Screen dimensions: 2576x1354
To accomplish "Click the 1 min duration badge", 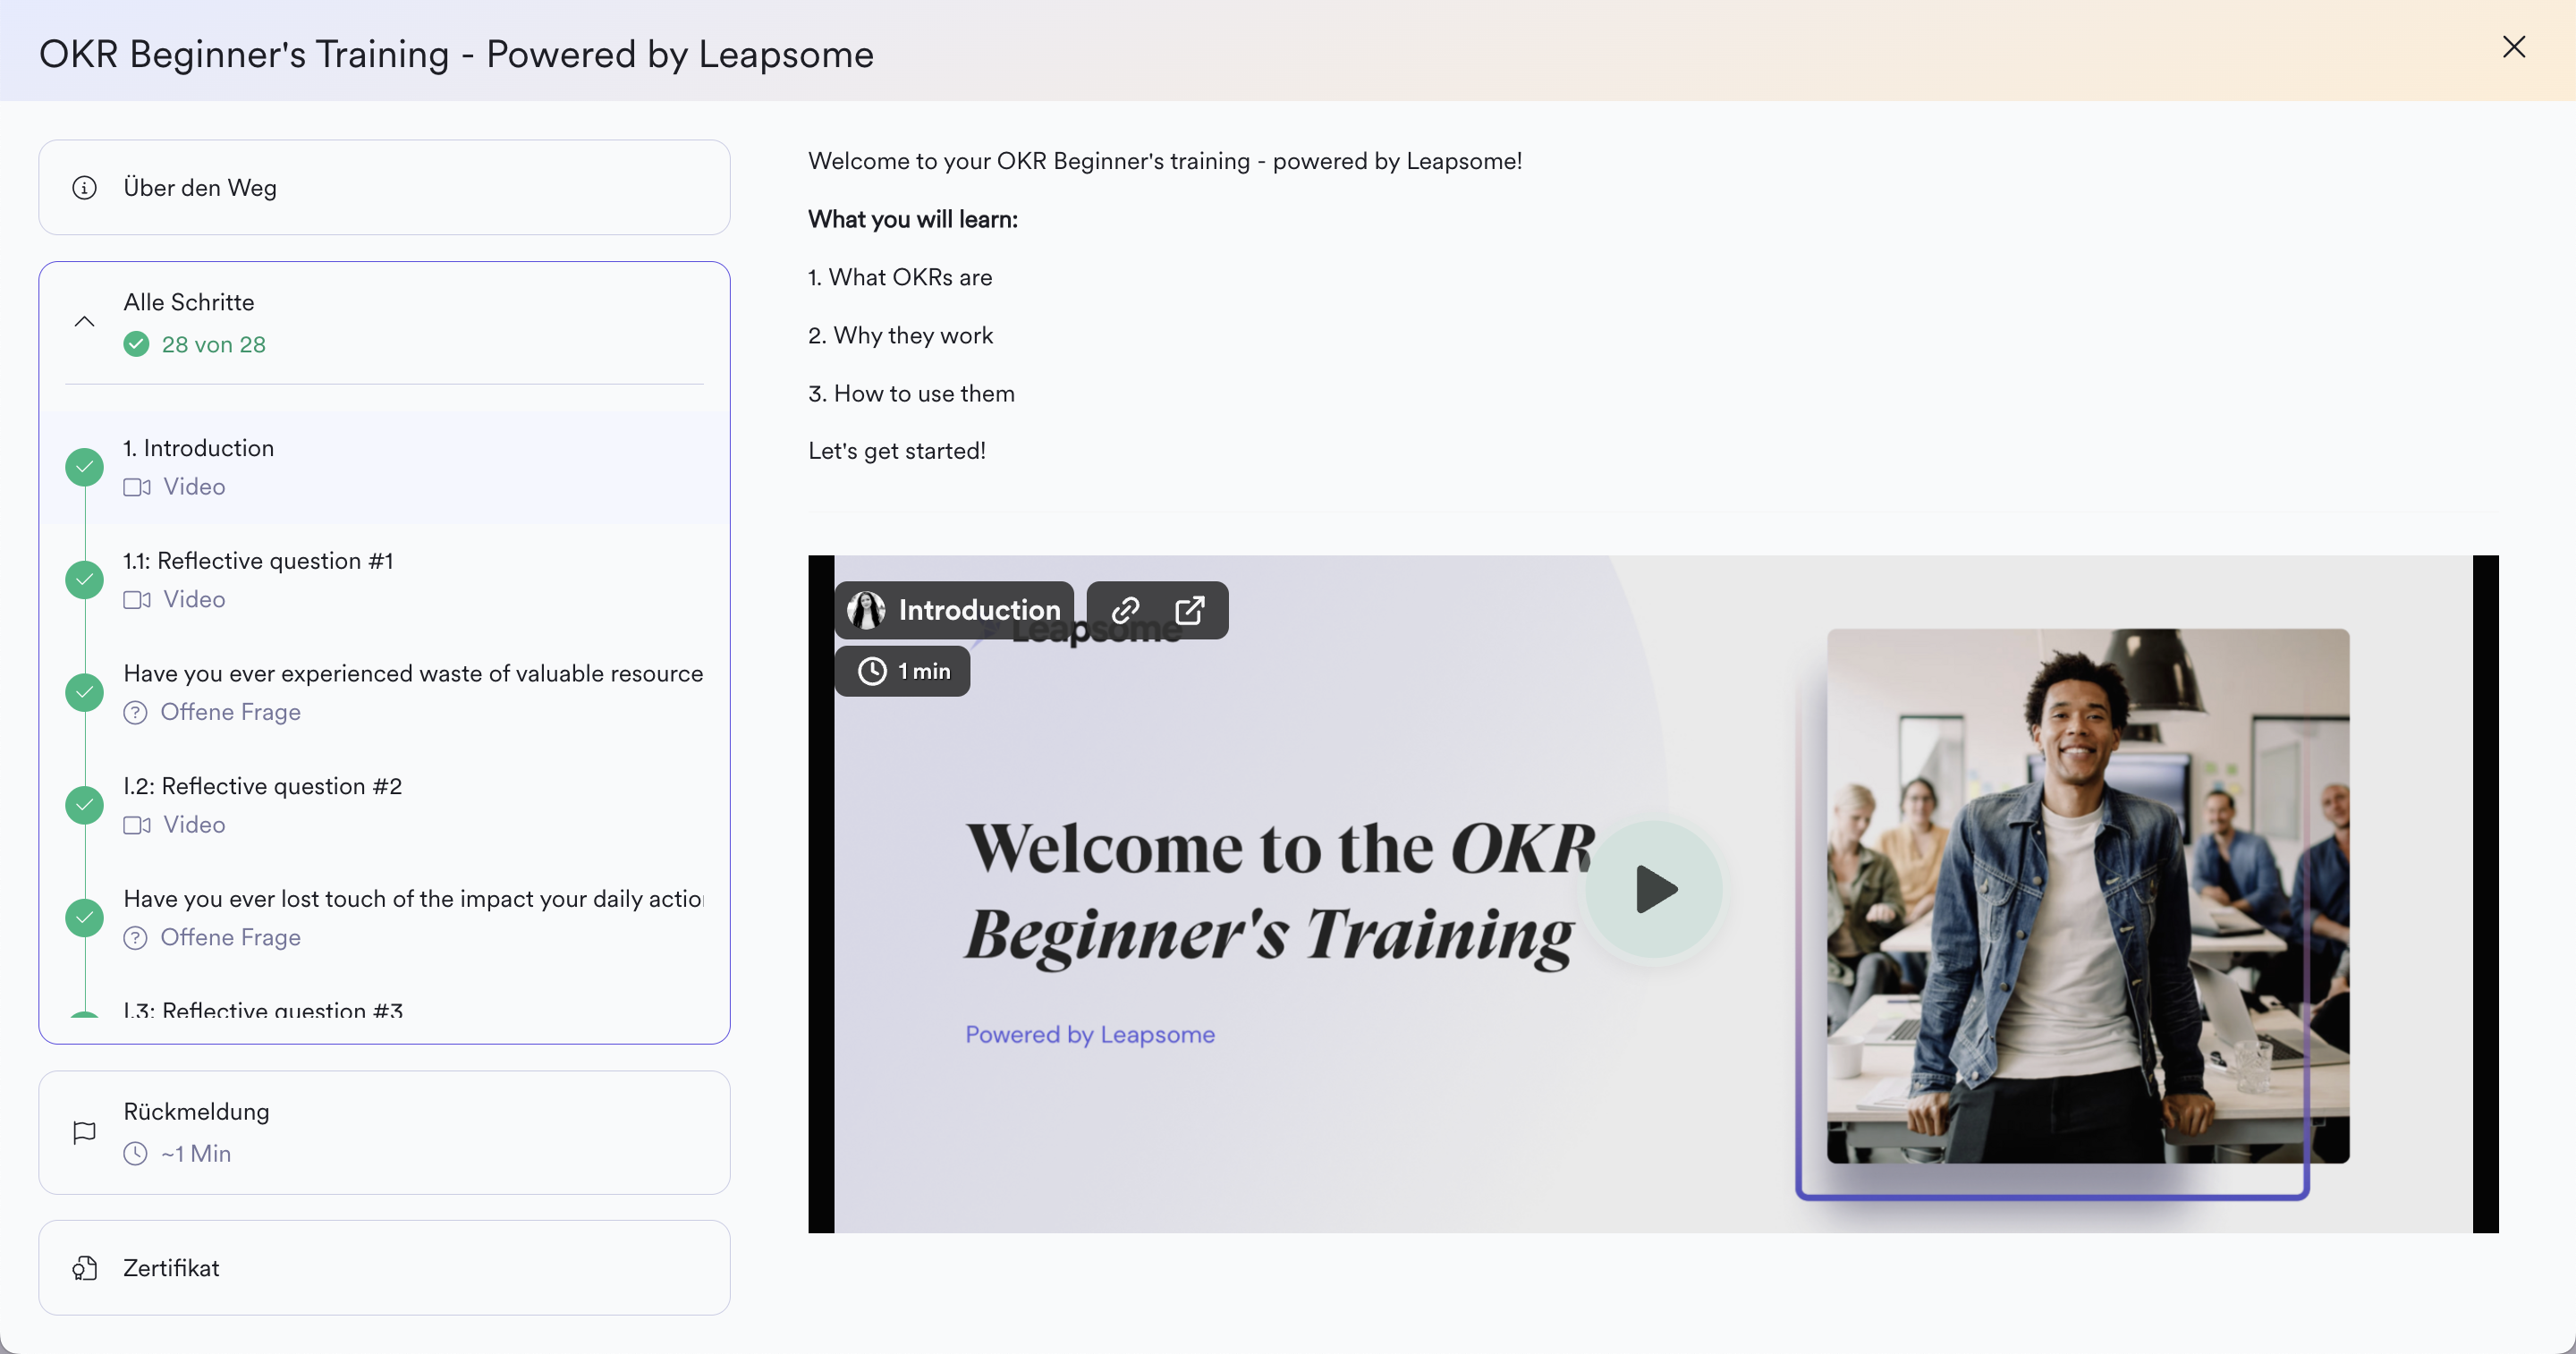I will point(902,671).
